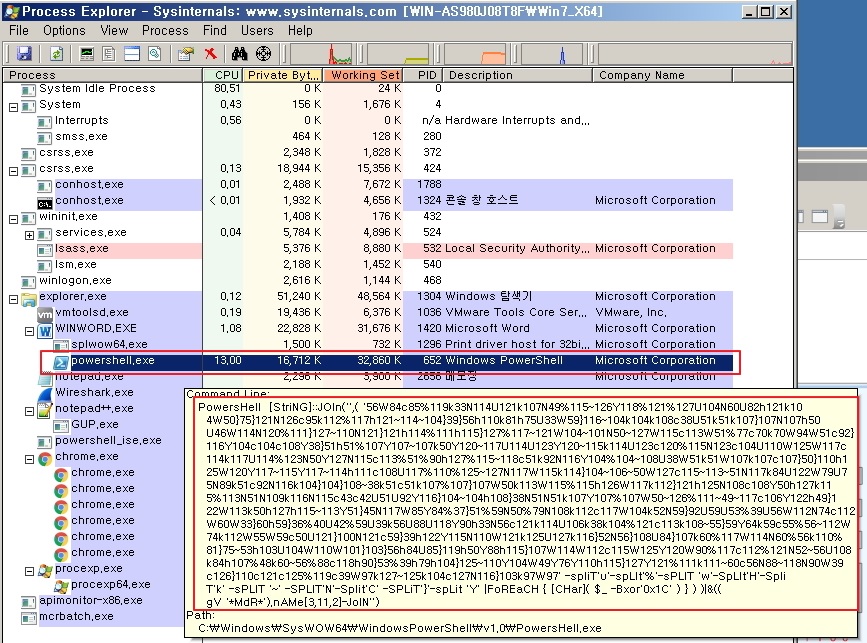Screen dimensions: 867x643
Task: Sort by Company Name column header
Action: tap(662, 75)
